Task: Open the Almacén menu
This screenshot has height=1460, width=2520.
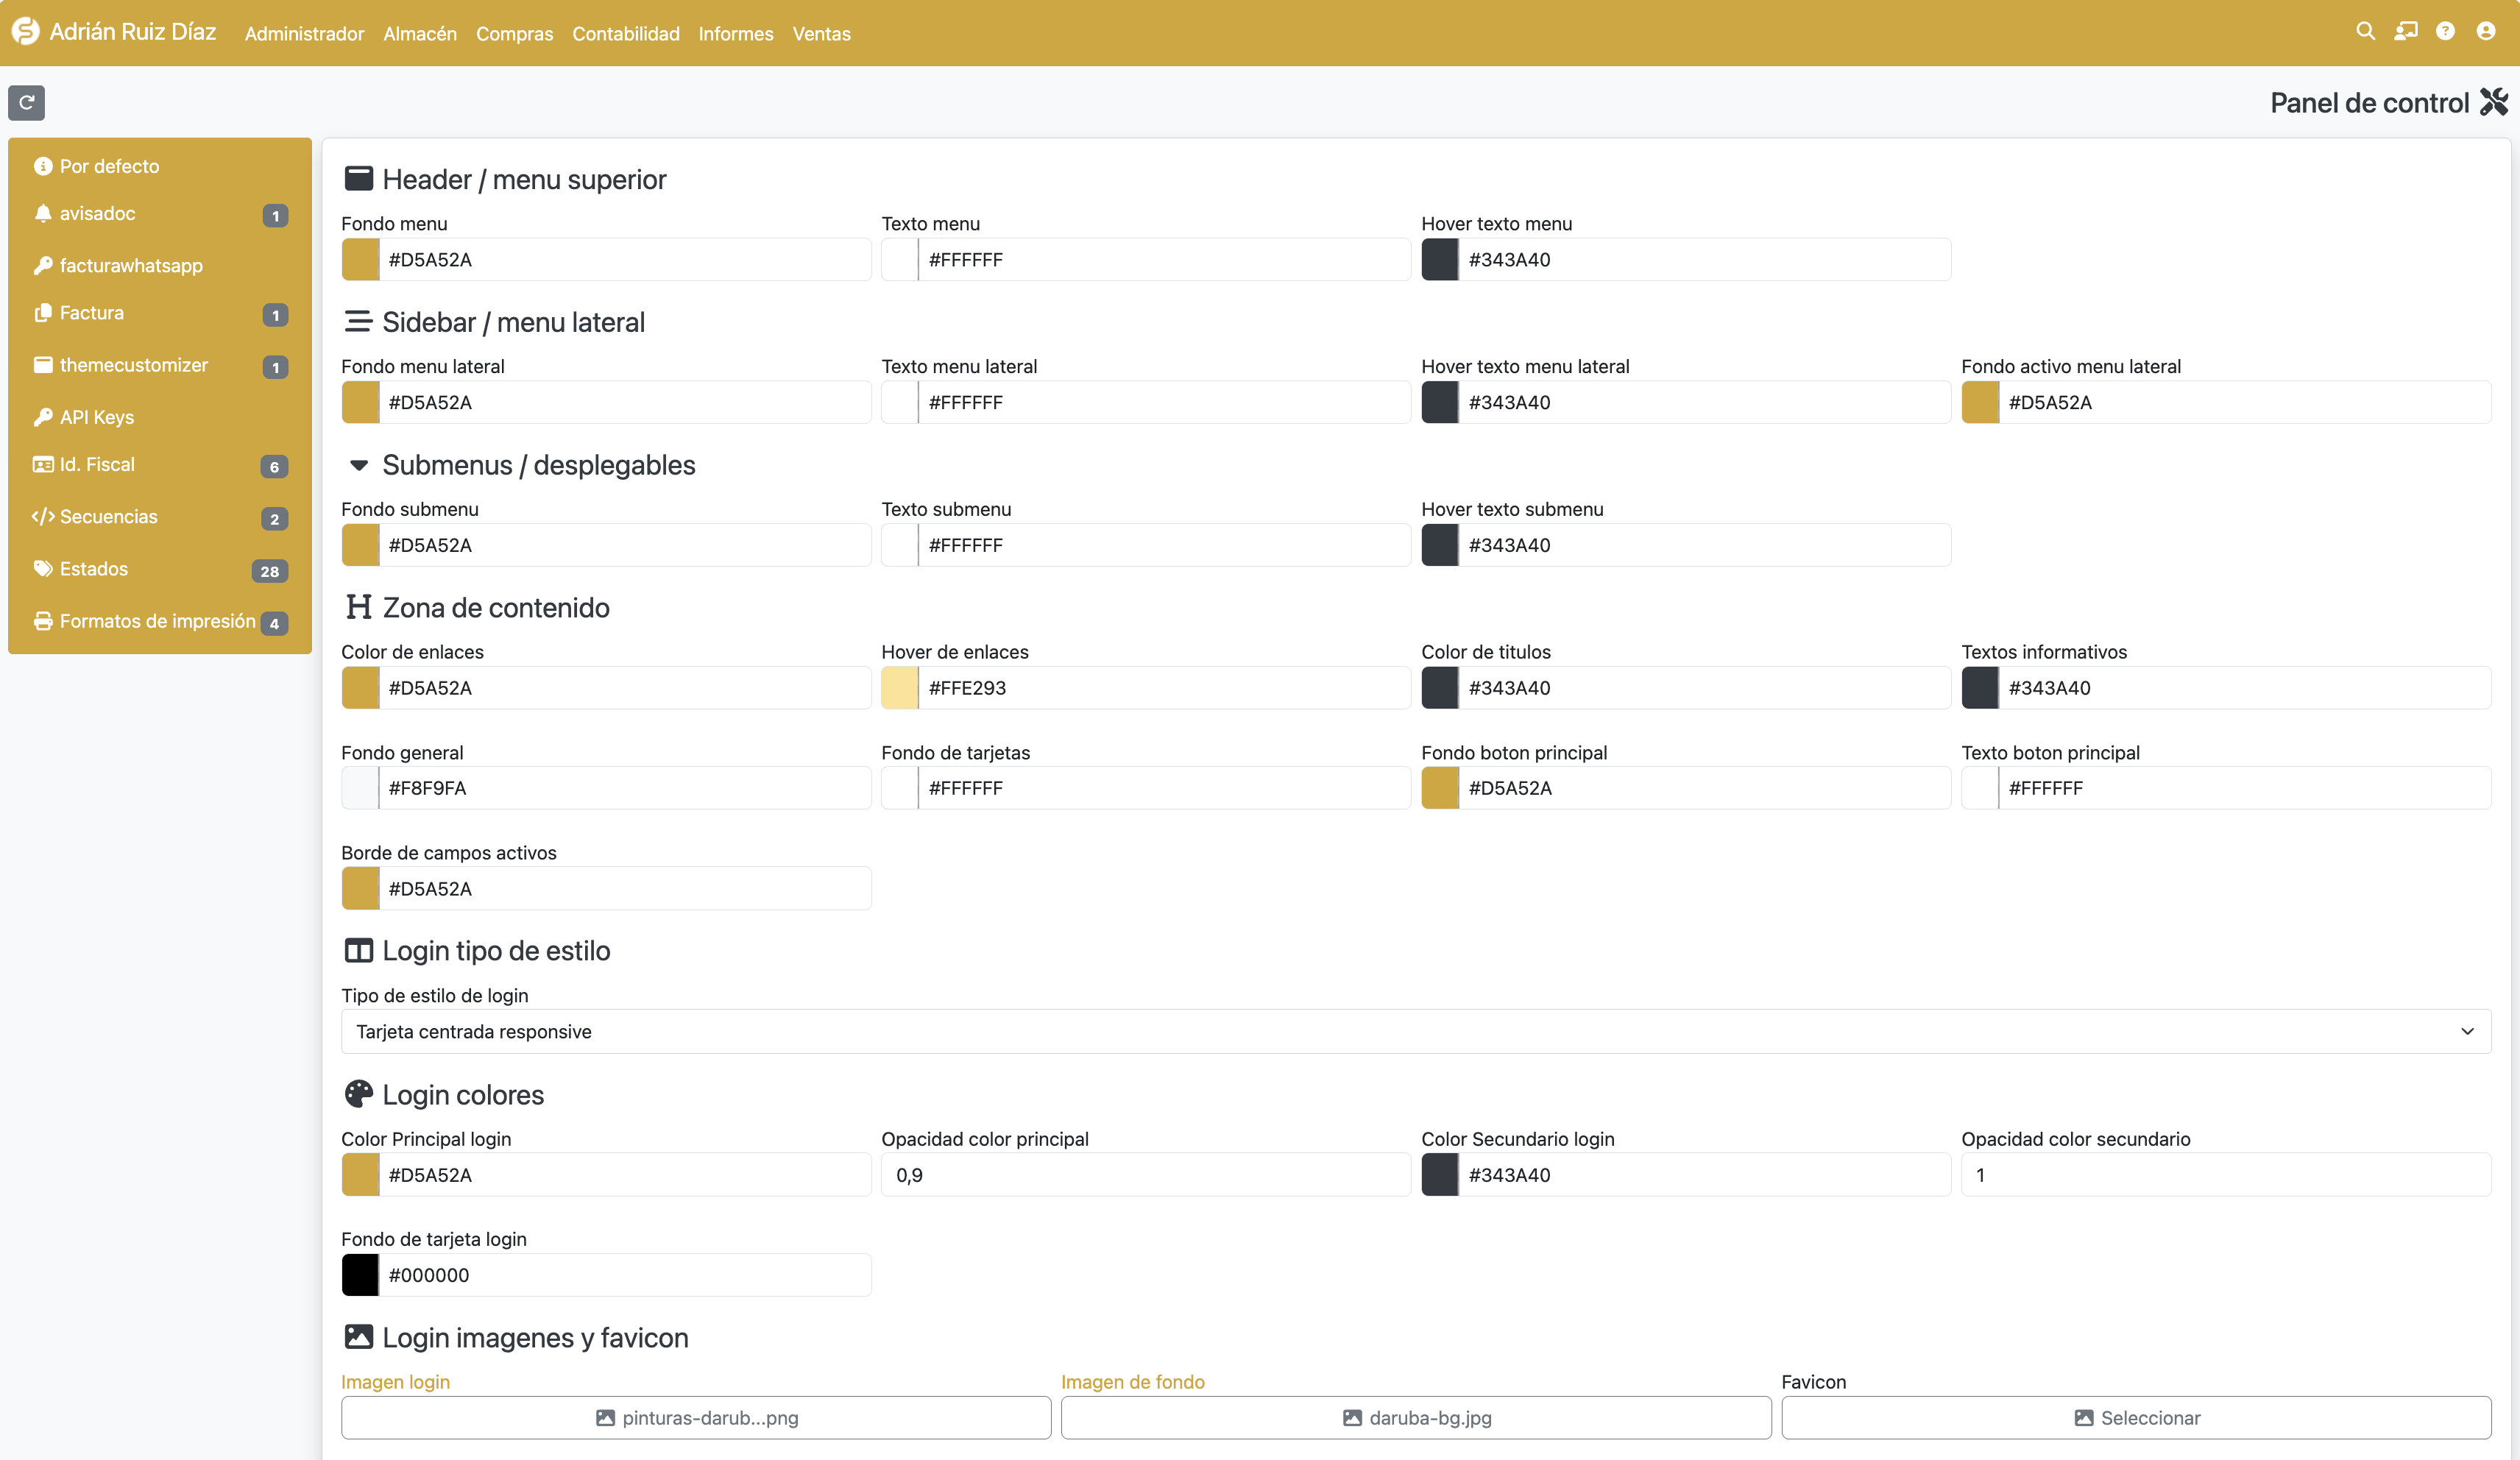Action: coord(420,34)
